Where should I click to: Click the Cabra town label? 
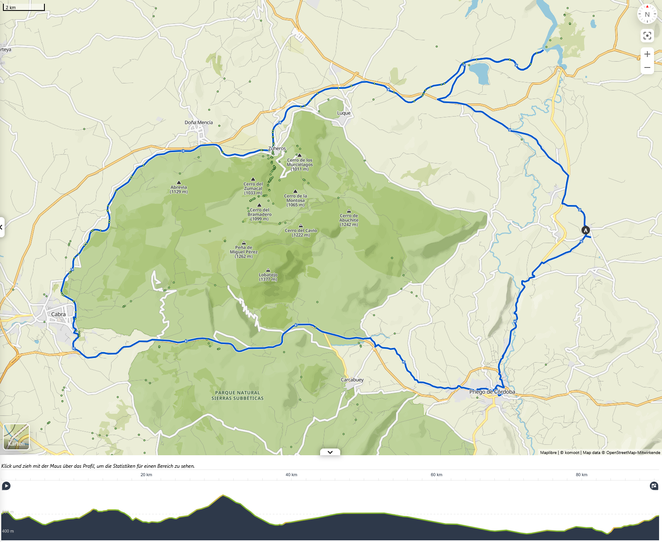click(x=58, y=314)
